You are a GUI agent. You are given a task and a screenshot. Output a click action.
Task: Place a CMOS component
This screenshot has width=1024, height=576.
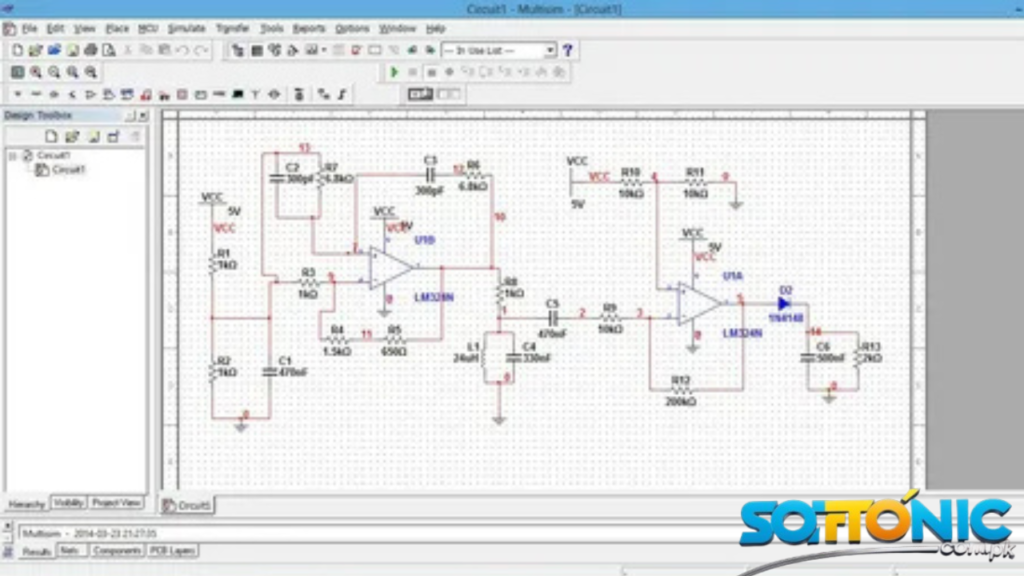(x=127, y=95)
